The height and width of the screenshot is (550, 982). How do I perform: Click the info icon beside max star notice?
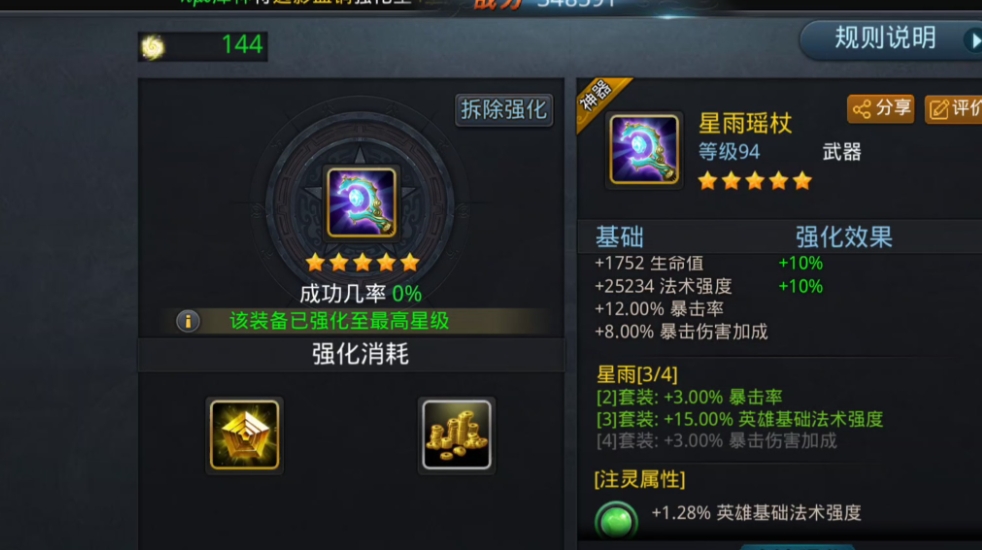click(187, 321)
